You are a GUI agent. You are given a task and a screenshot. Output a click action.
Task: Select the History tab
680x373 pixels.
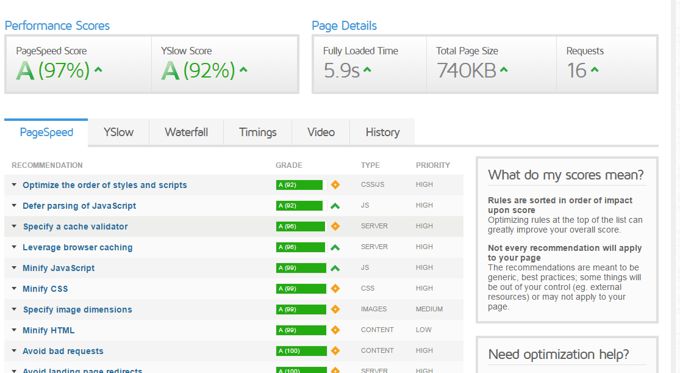point(382,132)
